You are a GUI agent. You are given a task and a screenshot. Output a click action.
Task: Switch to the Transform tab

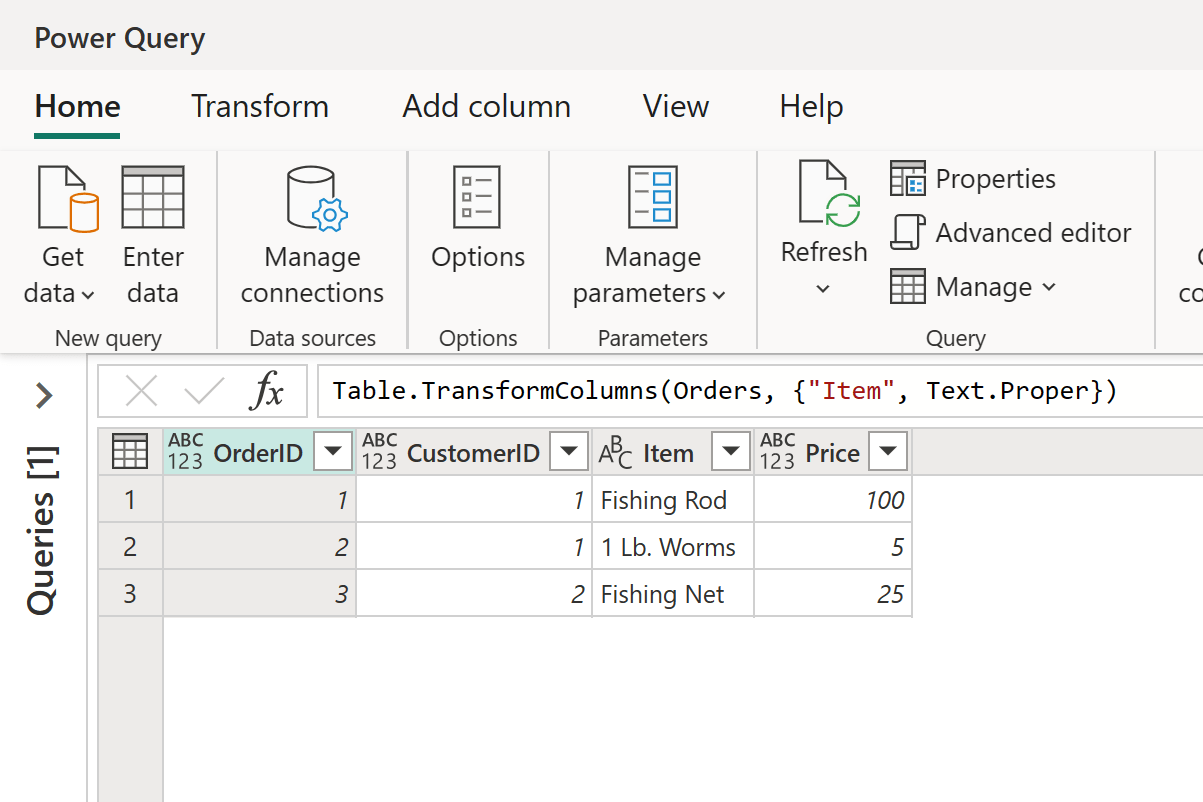tap(259, 106)
